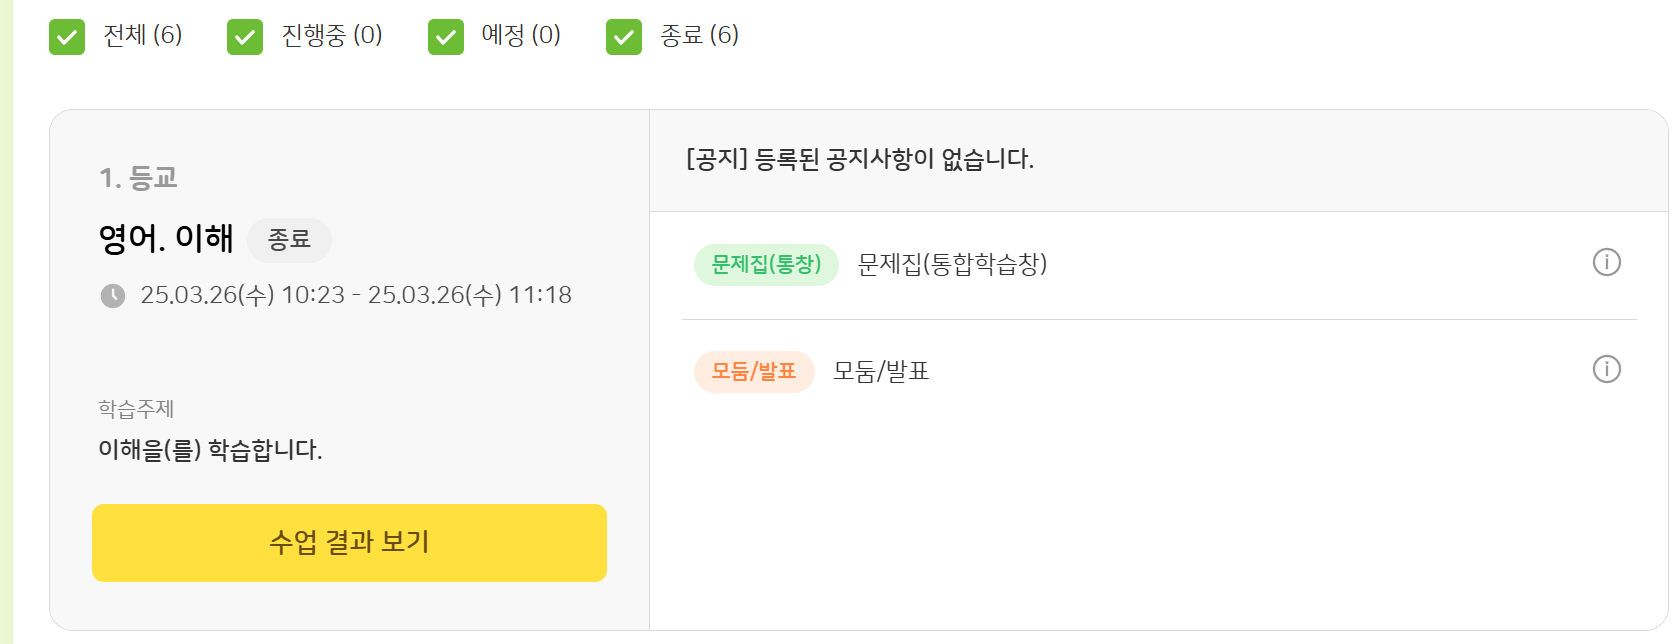
Task: Open the 문제집(통합학습창) item
Action: point(952,265)
